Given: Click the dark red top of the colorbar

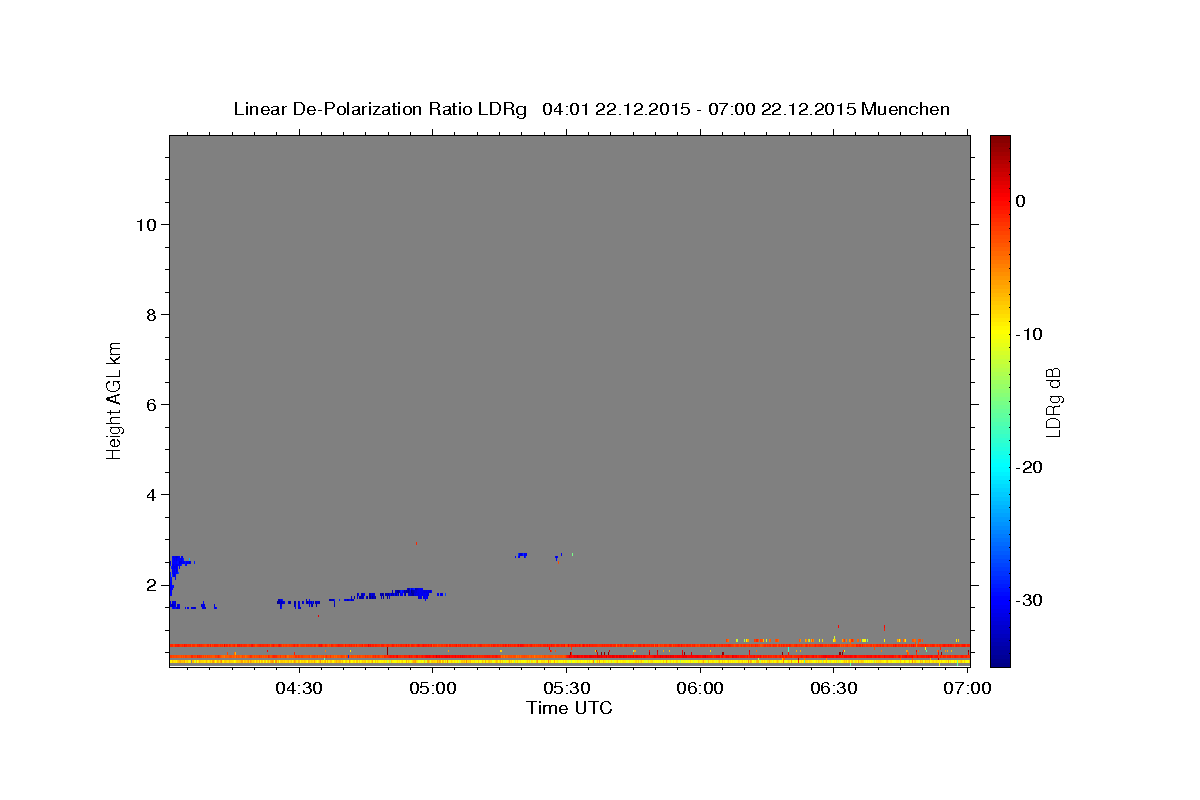Looking at the screenshot, I should [1000, 145].
